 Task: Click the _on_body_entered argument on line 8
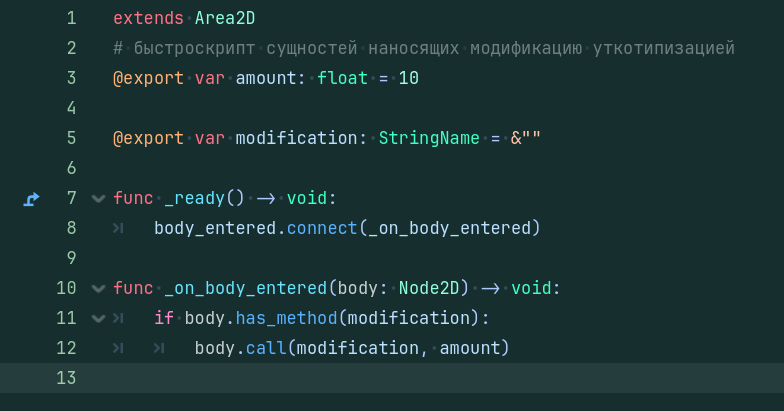(x=450, y=228)
